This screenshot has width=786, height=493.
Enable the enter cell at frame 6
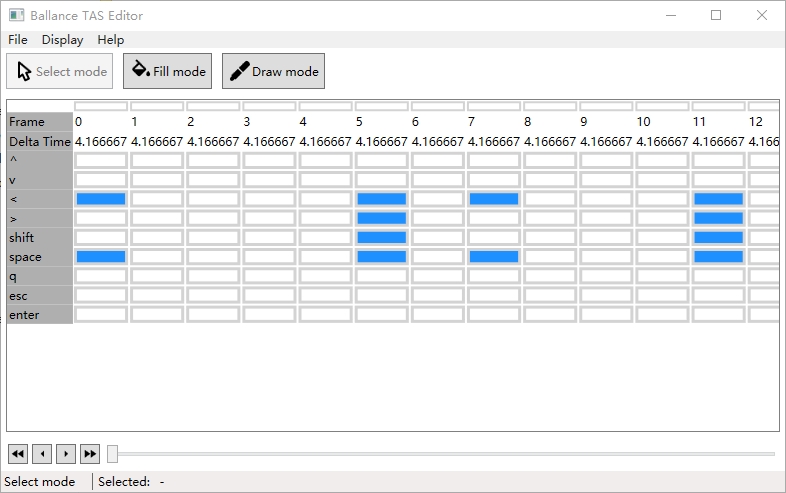tap(438, 314)
